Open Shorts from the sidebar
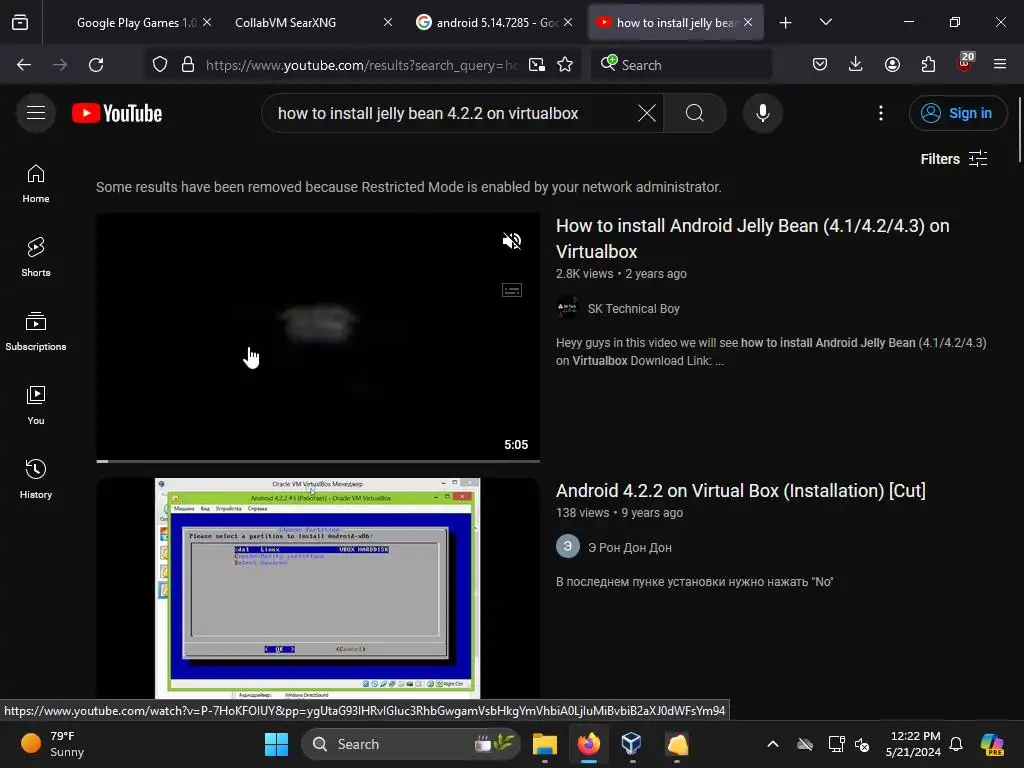The width and height of the screenshot is (1024, 768). coord(36,257)
